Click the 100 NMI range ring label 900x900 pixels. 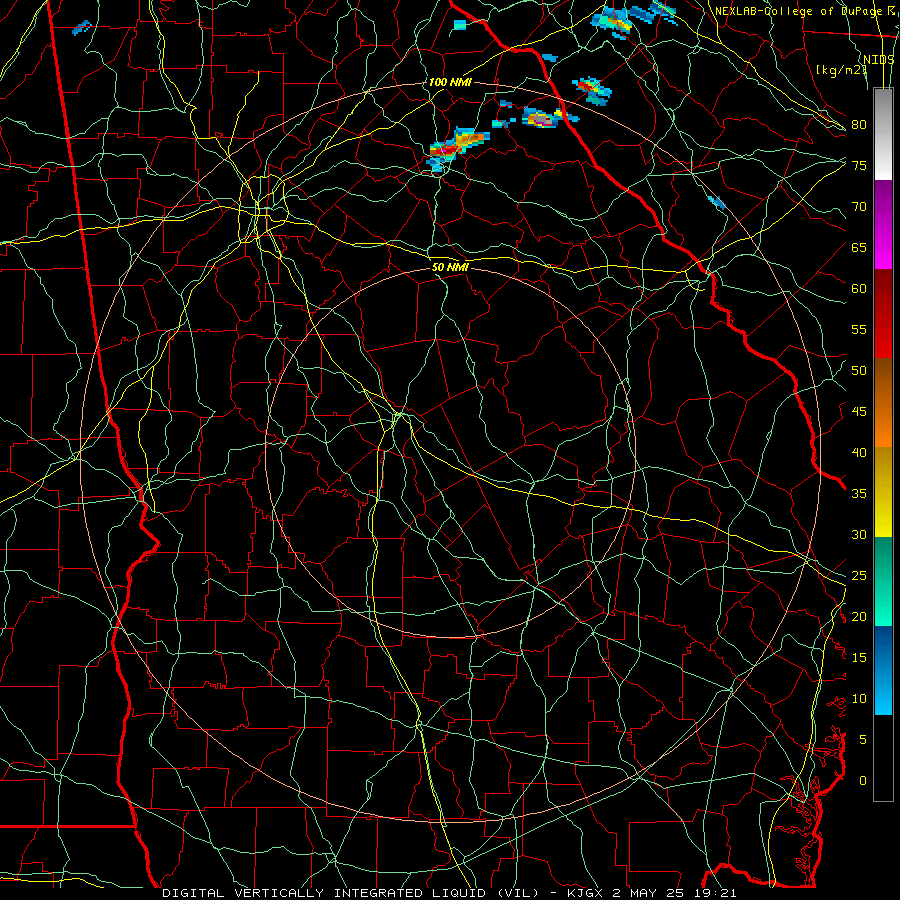point(450,82)
